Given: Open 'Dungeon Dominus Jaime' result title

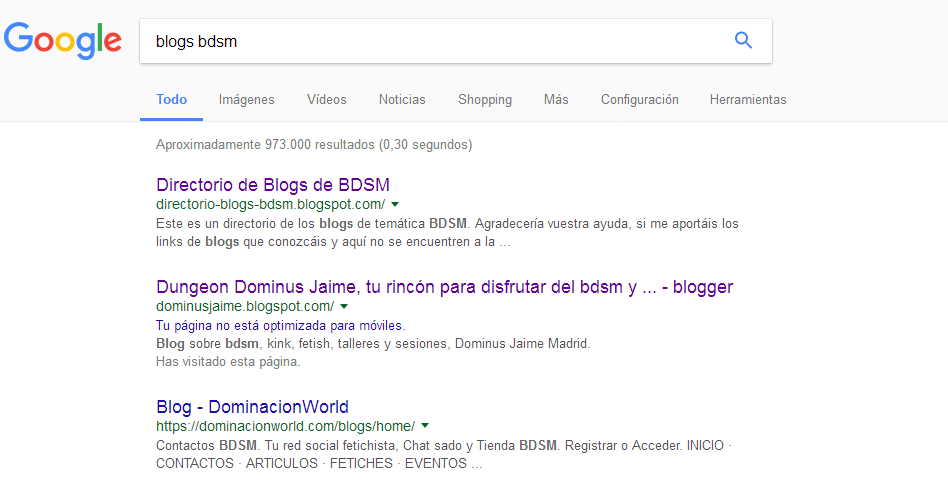Looking at the screenshot, I should click(444, 287).
